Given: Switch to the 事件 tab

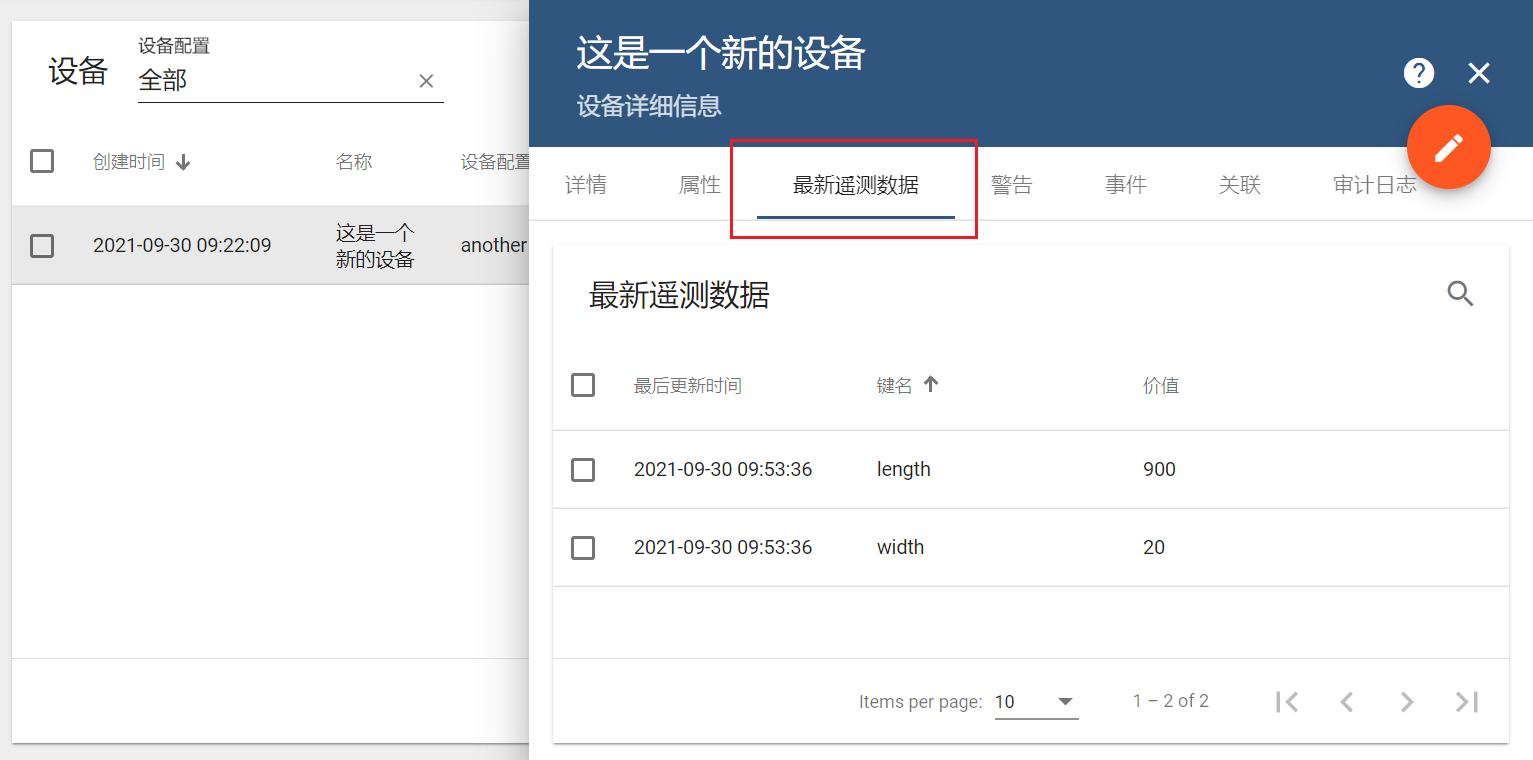Looking at the screenshot, I should point(1126,185).
